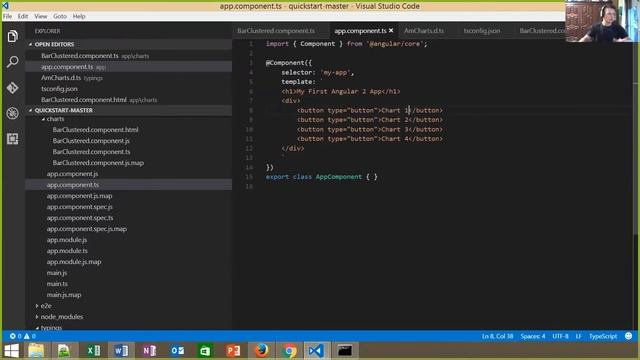
Task: Close the app.component.ts editor tab
Action: click(391, 31)
